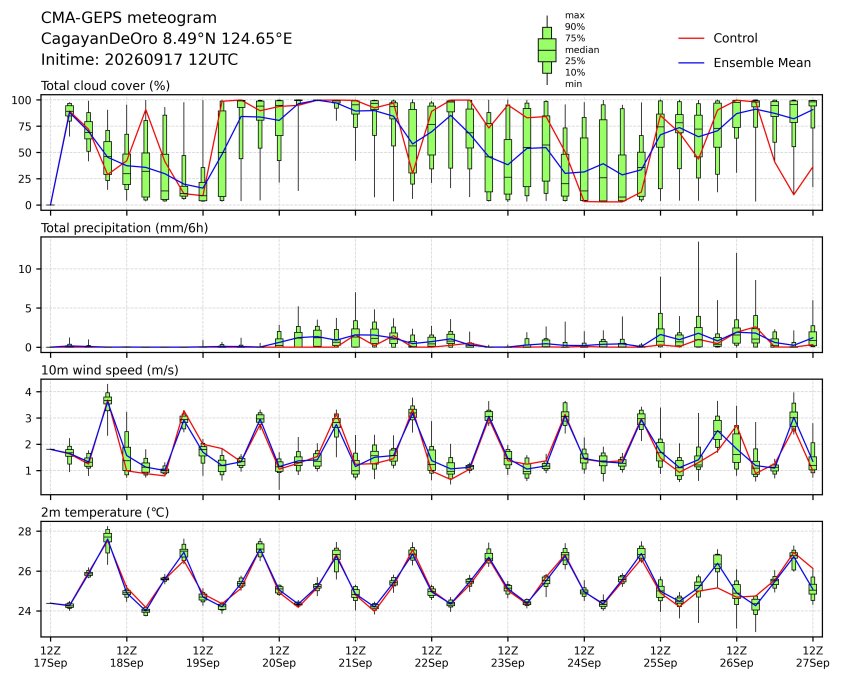This screenshot has height=680, width=841.
Task: Click the 28 tick on temperature axis
Action: tap(26, 531)
